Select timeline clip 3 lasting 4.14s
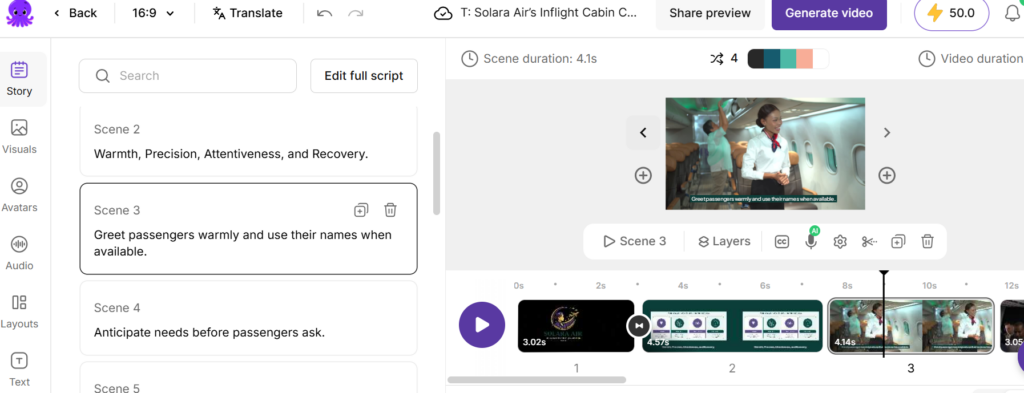The image size is (1024, 393). [911, 326]
